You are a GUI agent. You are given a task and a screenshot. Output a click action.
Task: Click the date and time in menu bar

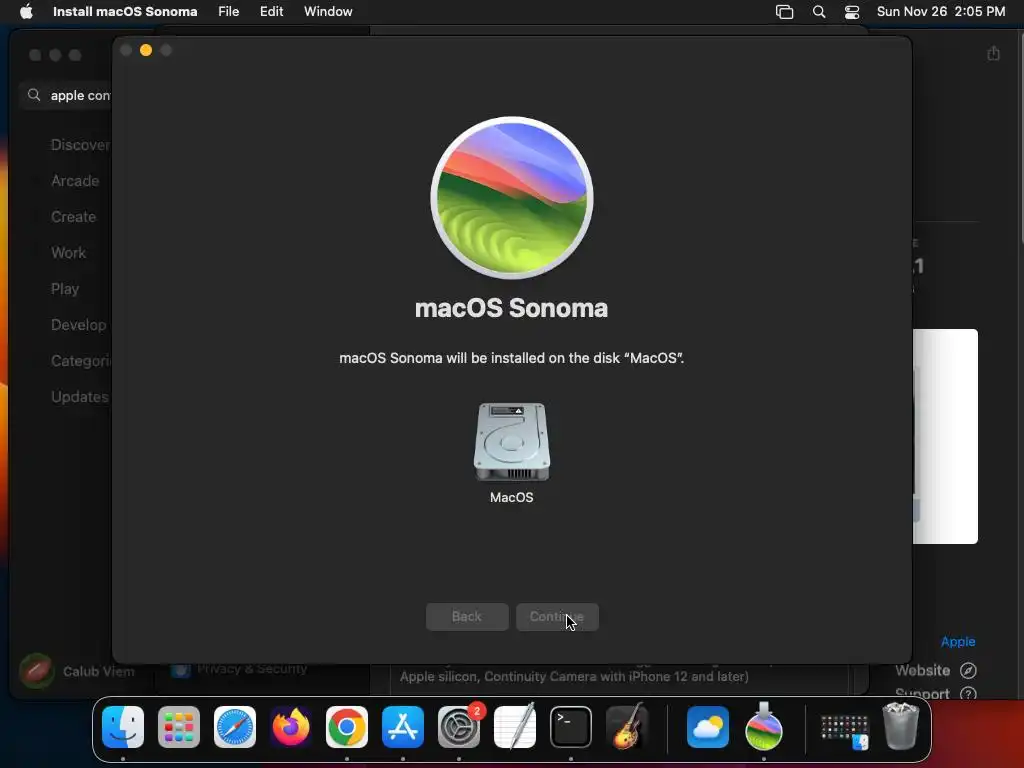940,11
